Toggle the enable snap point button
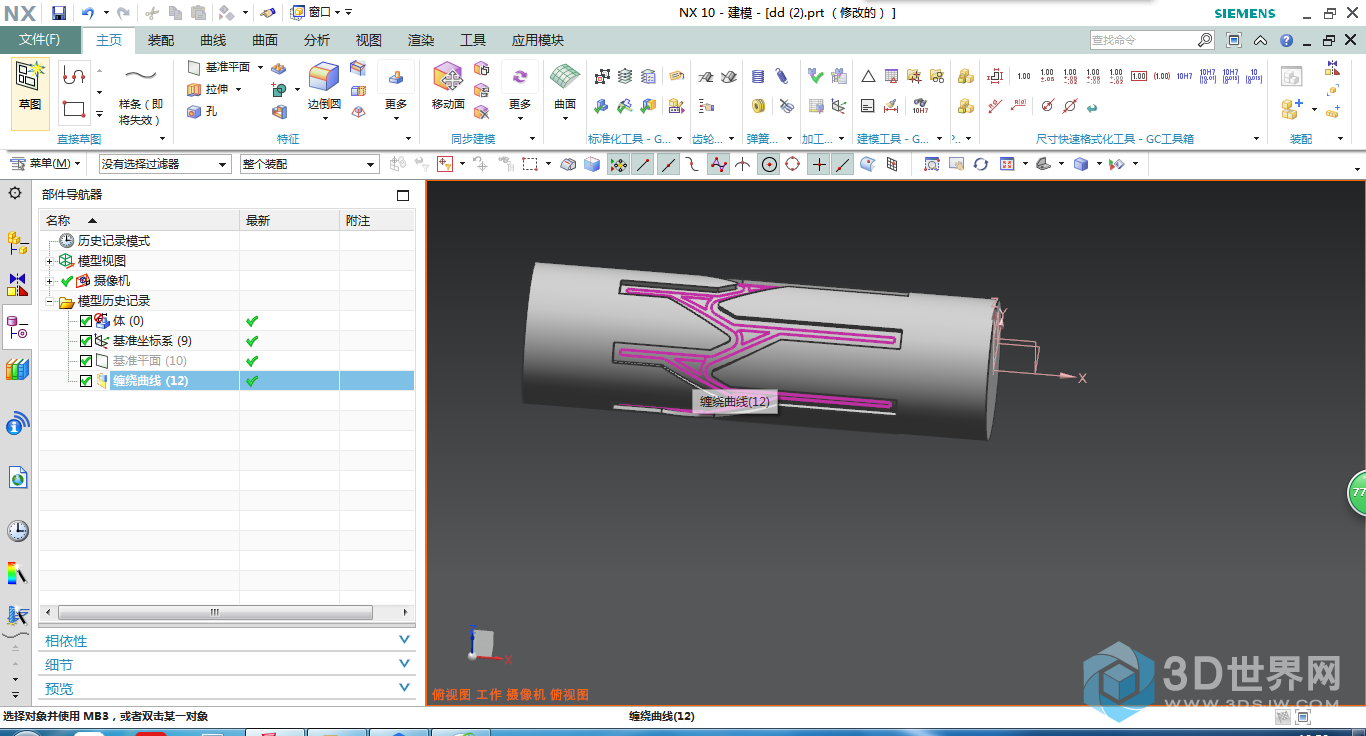 click(619, 164)
